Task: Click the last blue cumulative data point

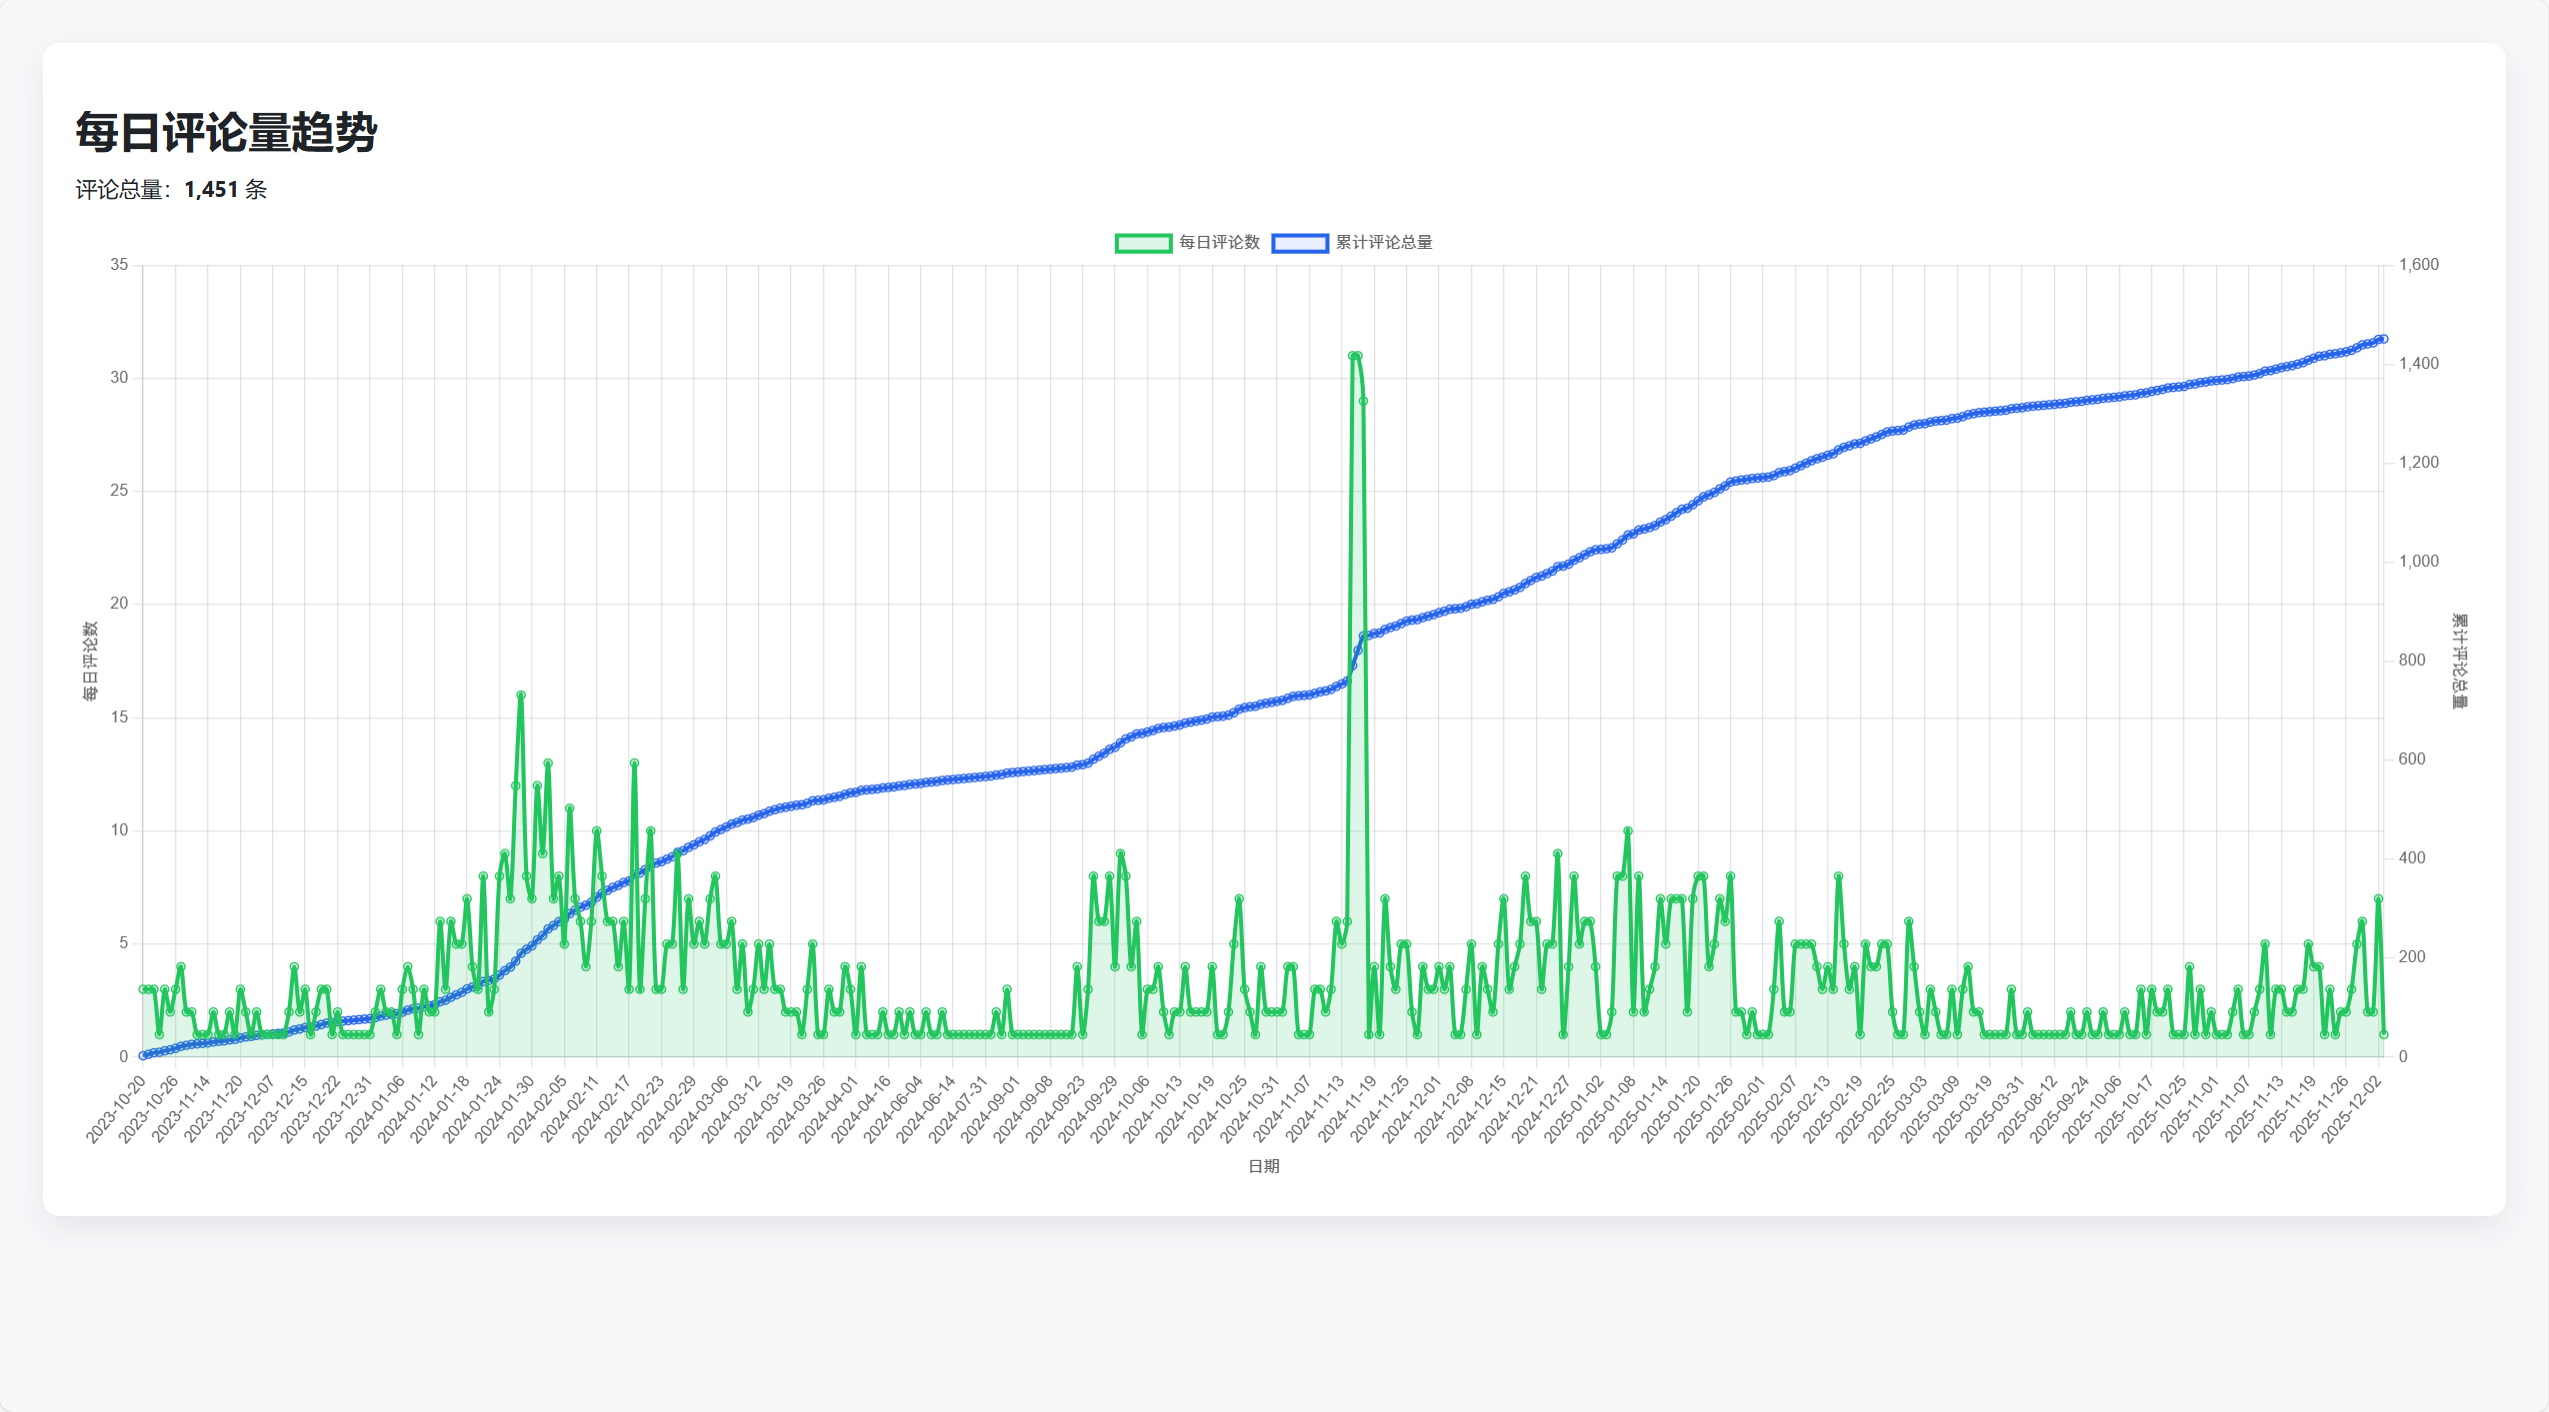Action: point(2384,339)
